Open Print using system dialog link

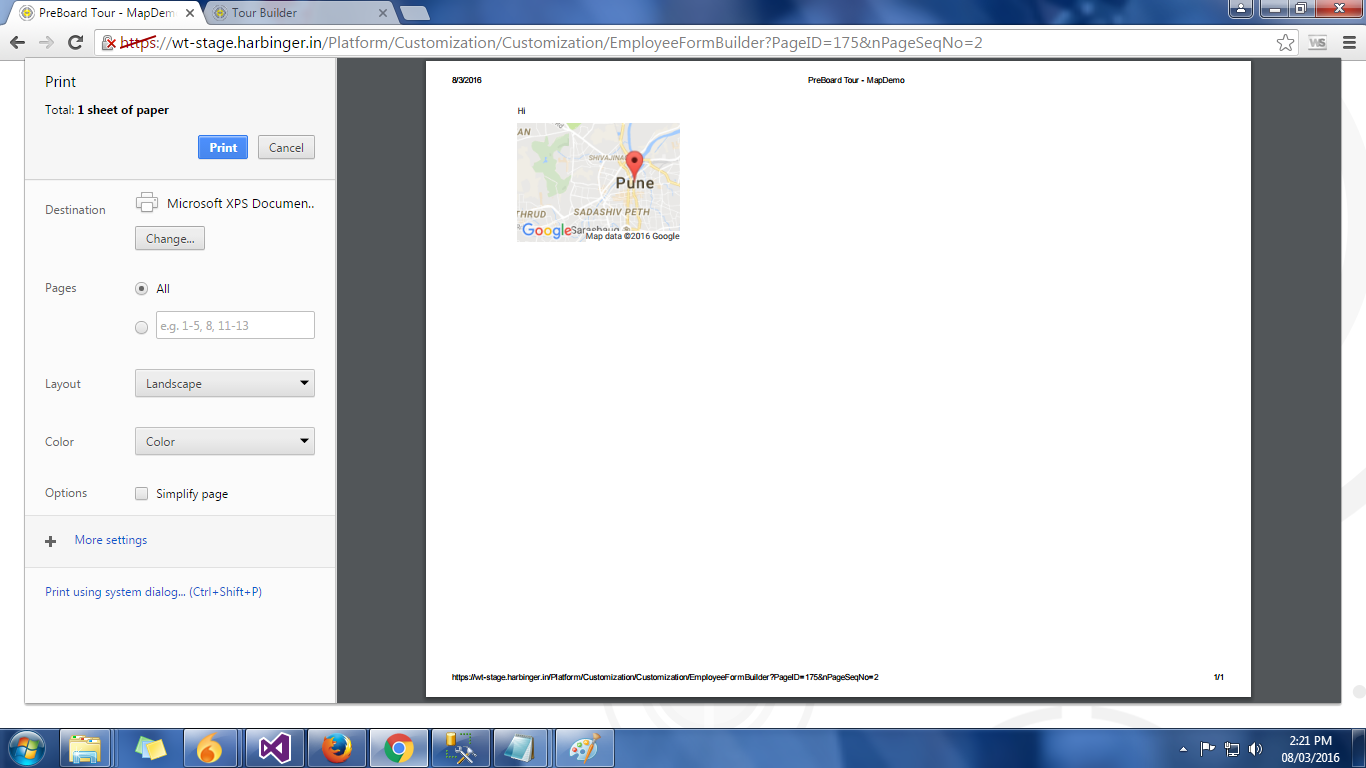(153, 592)
